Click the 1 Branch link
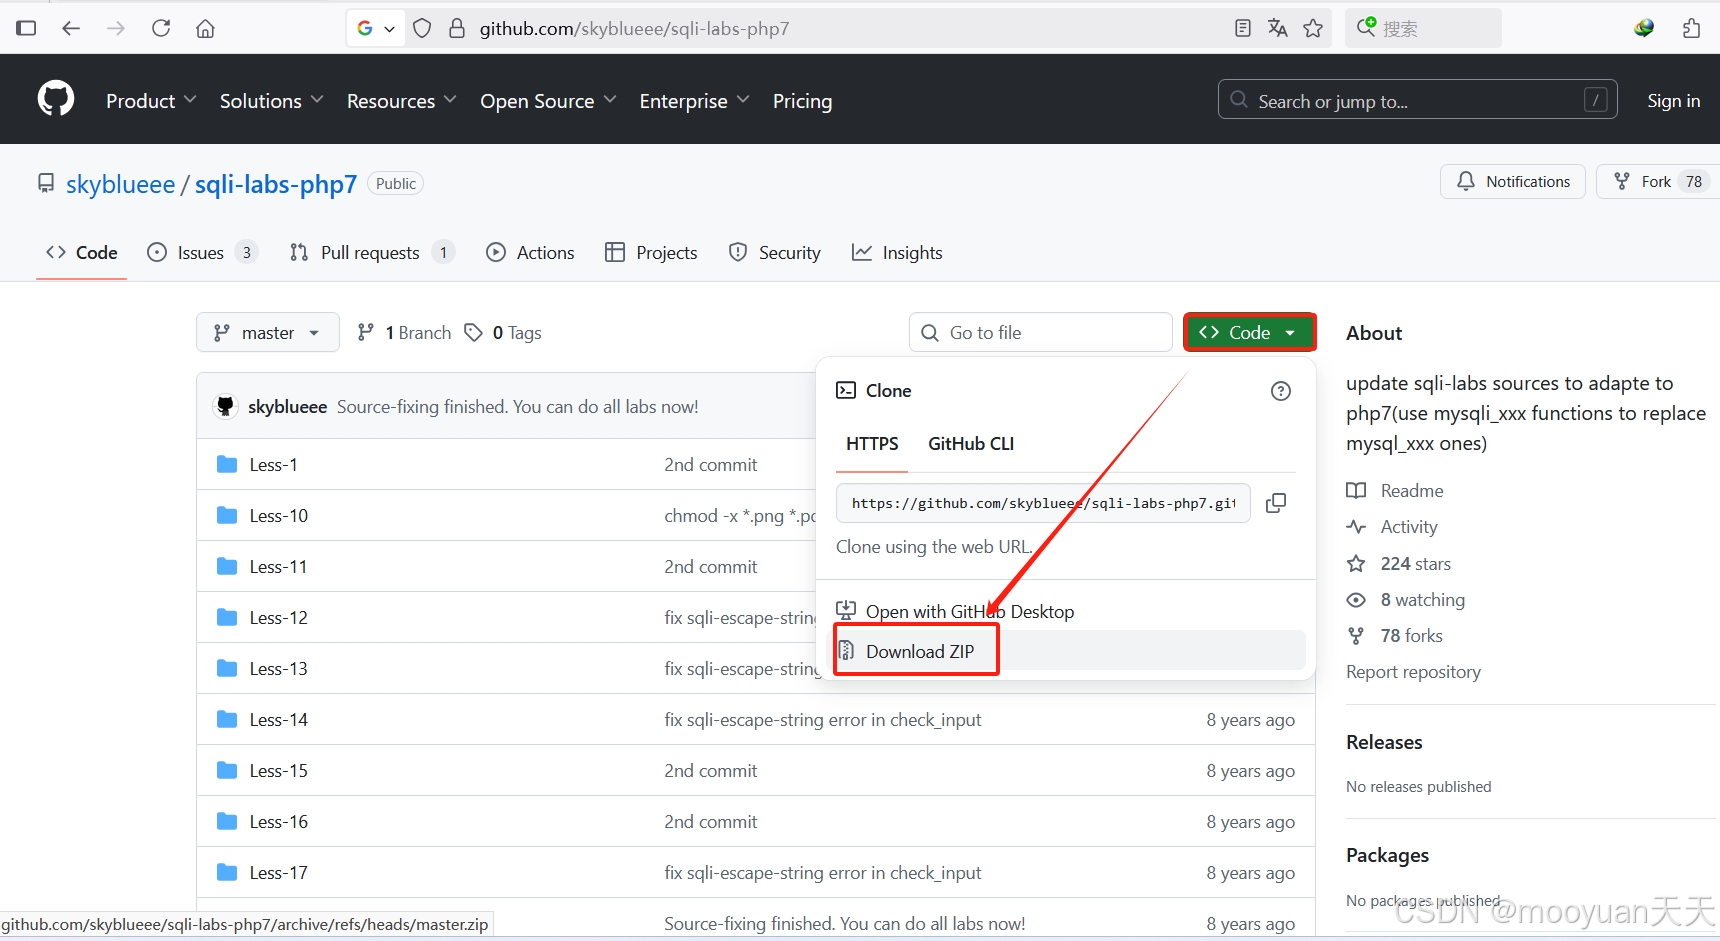The height and width of the screenshot is (941, 1720). point(404,332)
